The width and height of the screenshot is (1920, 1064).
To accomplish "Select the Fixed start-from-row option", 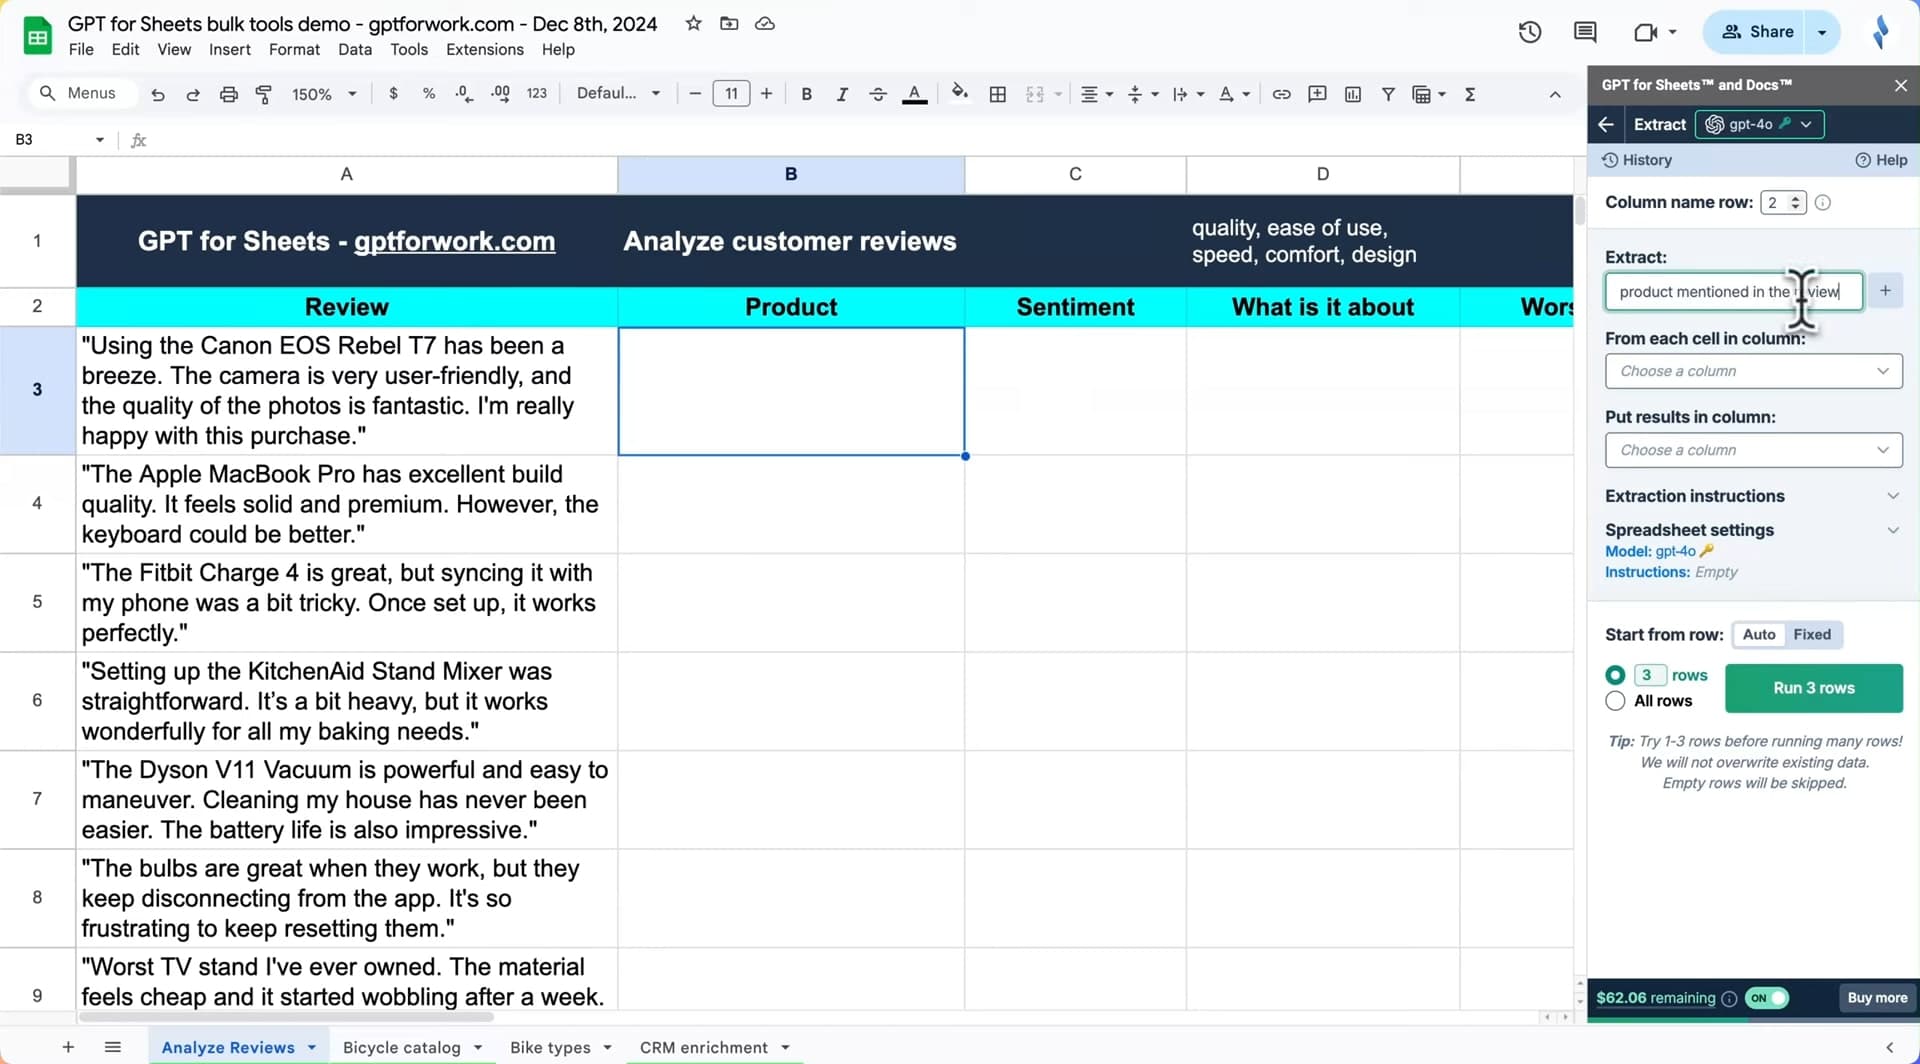I will [x=1813, y=634].
